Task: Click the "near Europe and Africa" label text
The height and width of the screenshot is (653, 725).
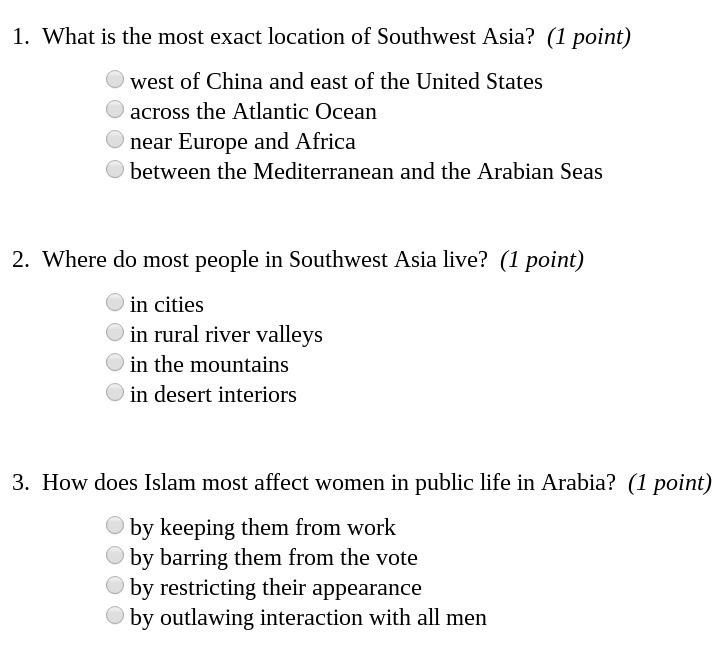Action: click(243, 142)
